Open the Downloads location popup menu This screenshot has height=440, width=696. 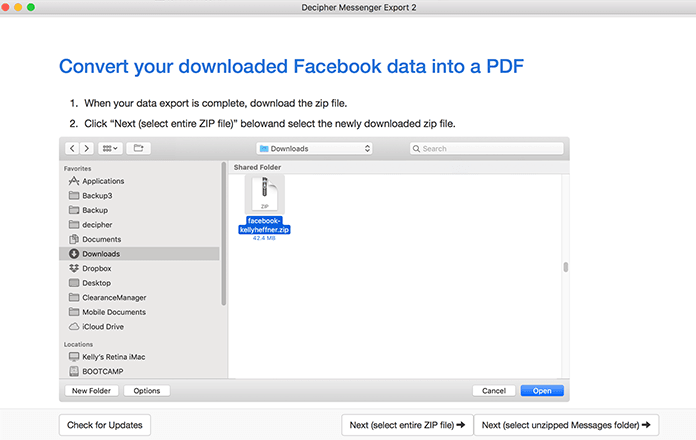coord(314,149)
